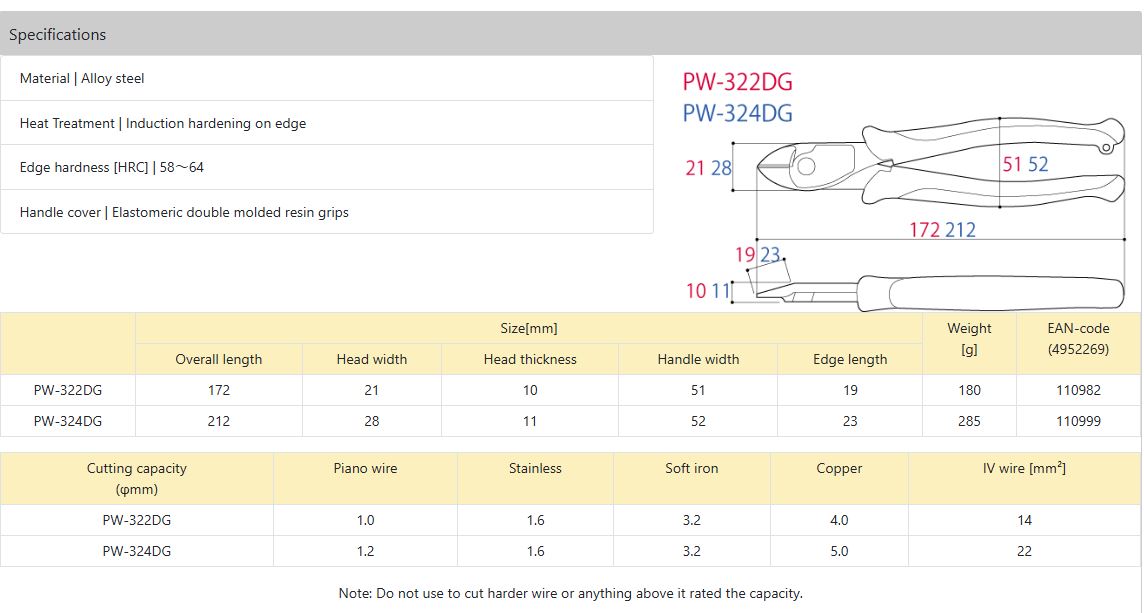Viewport: 1144px width, 613px height.
Task: Select the Piano wire column header
Action: pyautogui.click(x=365, y=468)
